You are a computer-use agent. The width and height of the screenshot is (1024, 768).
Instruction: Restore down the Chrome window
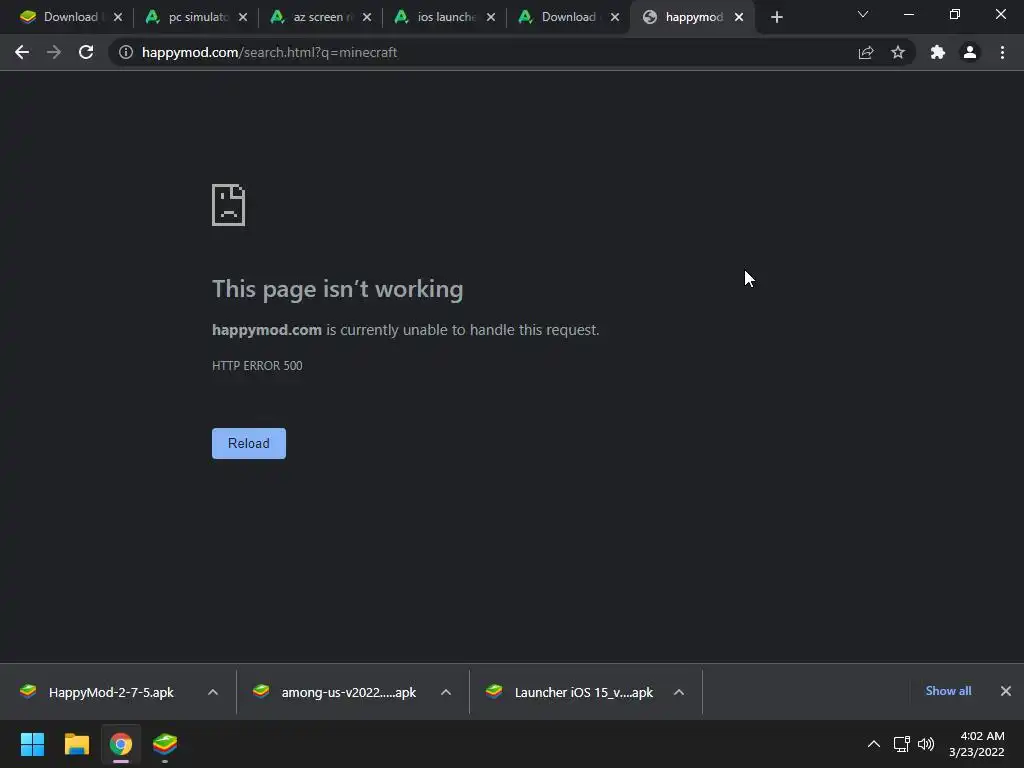coord(955,14)
